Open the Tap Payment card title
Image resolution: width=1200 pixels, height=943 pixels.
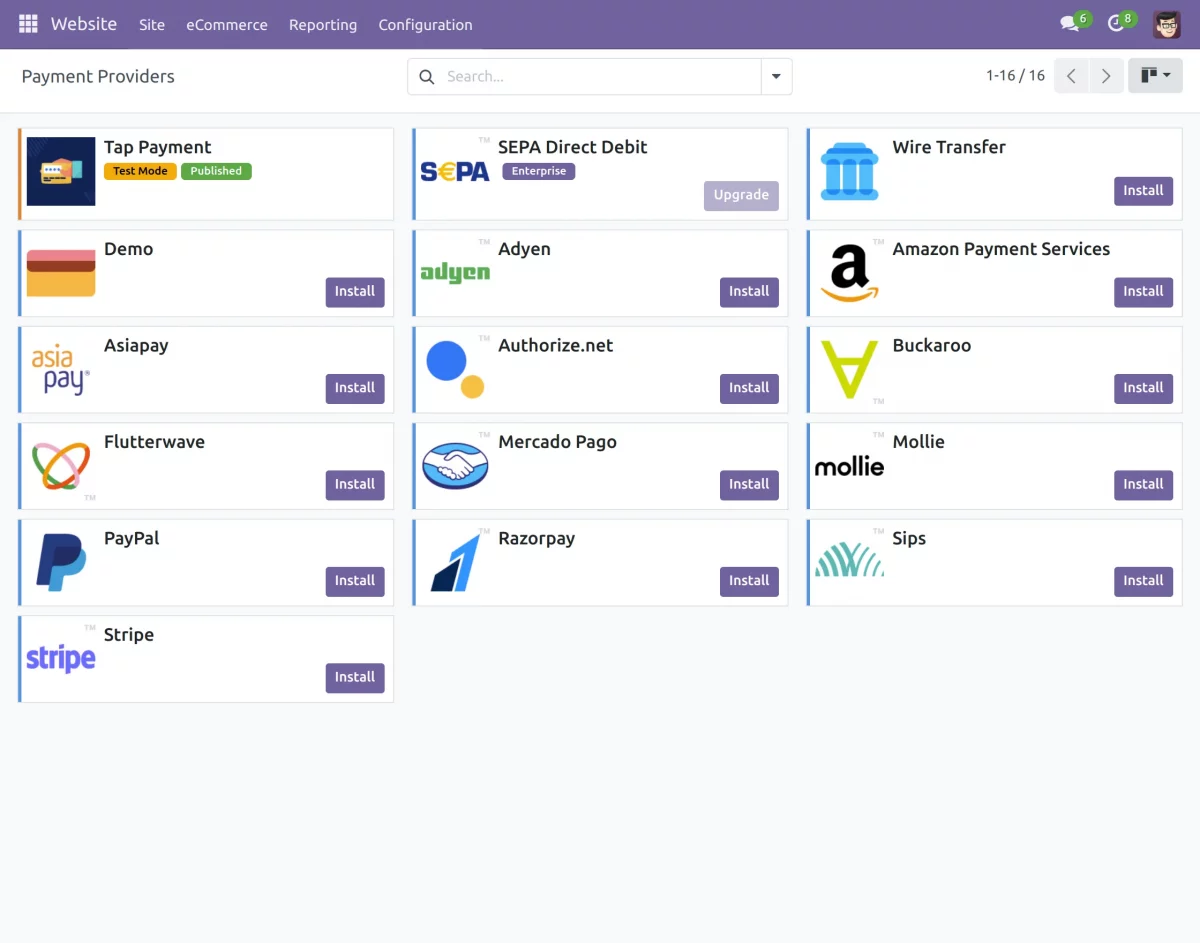tap(158, 148)
